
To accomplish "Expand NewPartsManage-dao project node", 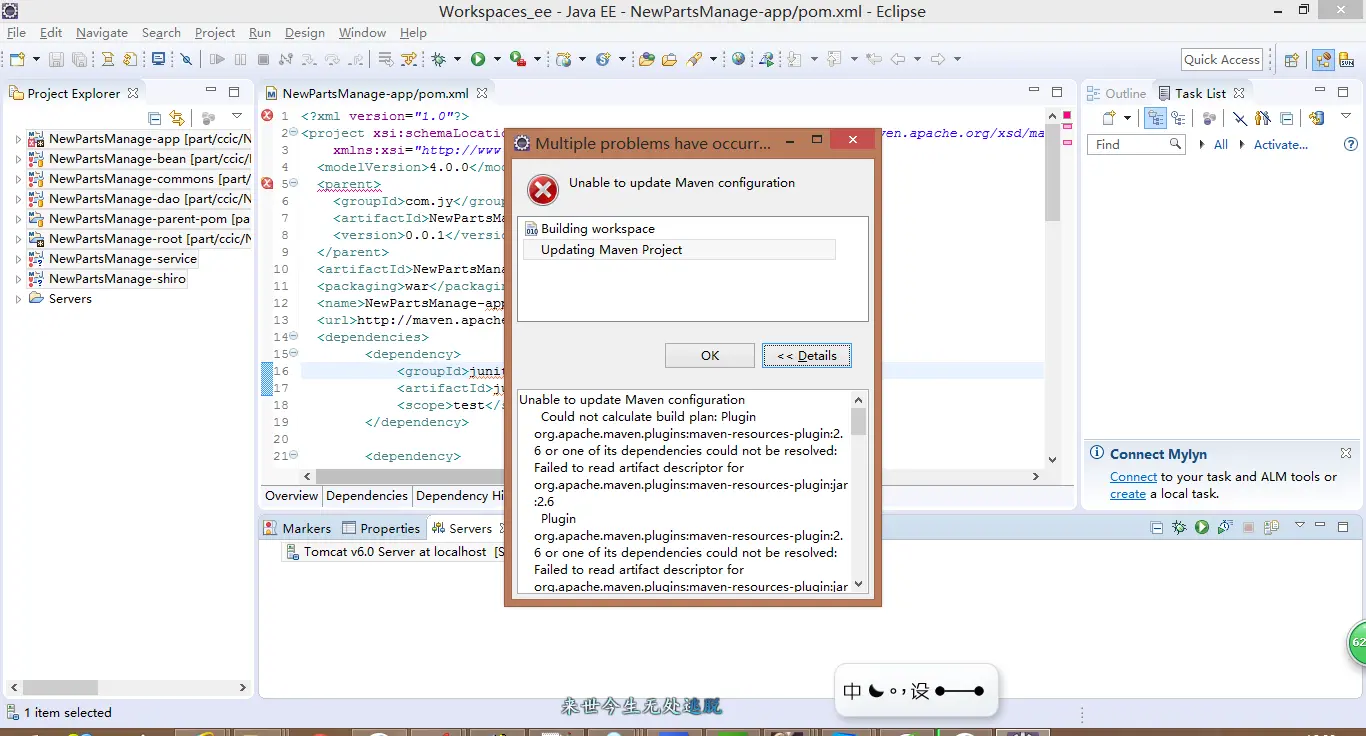I will 18,199.
